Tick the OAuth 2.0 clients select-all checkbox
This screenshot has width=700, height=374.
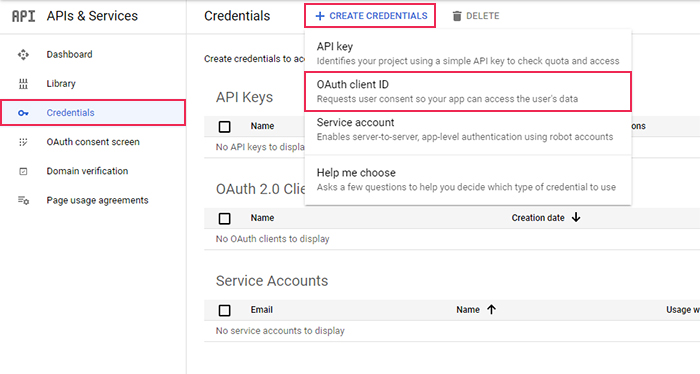tap(225, 219)
